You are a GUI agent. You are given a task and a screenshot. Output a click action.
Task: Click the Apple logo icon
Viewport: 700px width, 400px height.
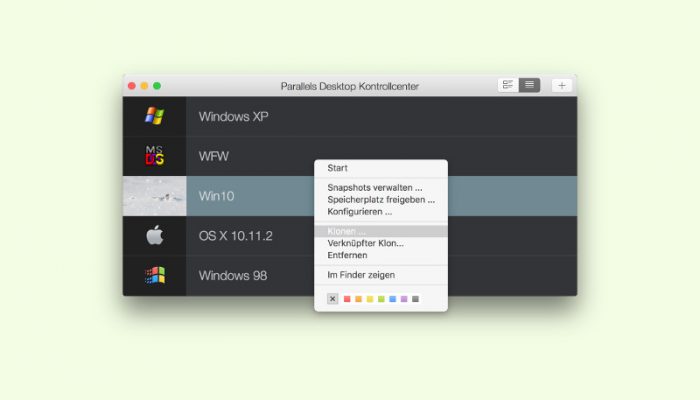[x=154, y=235]
